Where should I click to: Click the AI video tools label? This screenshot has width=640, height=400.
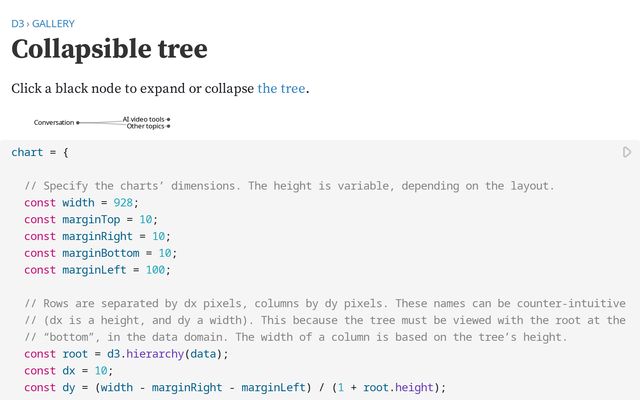[x=144, y=119]
